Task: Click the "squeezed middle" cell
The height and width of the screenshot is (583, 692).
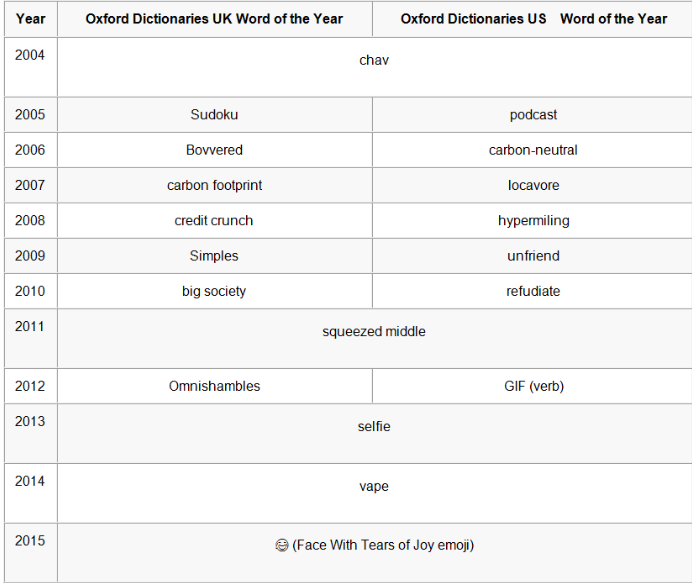Action: [373, 331]
